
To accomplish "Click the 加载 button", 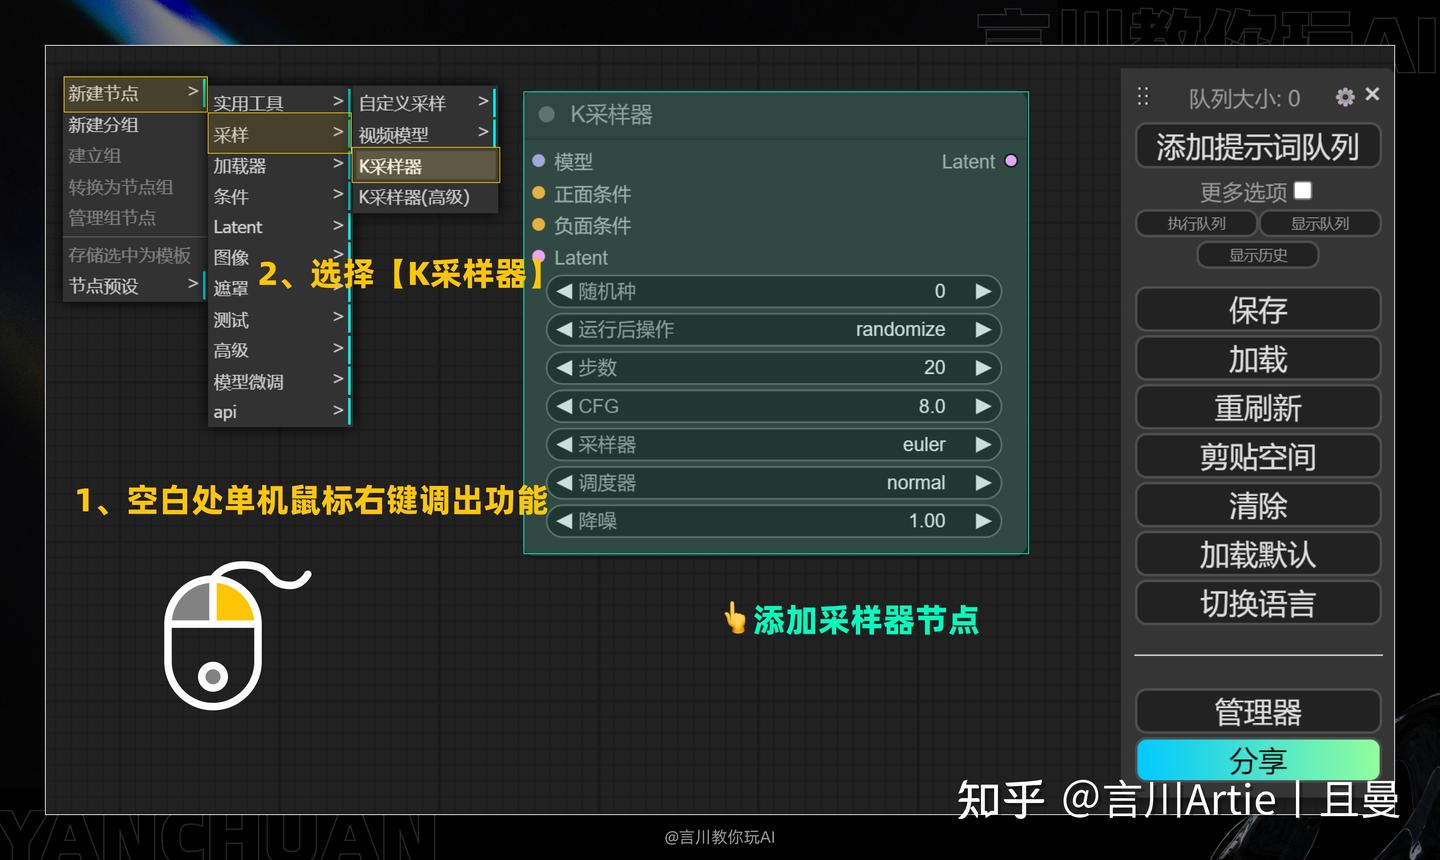I will 1258,358.
